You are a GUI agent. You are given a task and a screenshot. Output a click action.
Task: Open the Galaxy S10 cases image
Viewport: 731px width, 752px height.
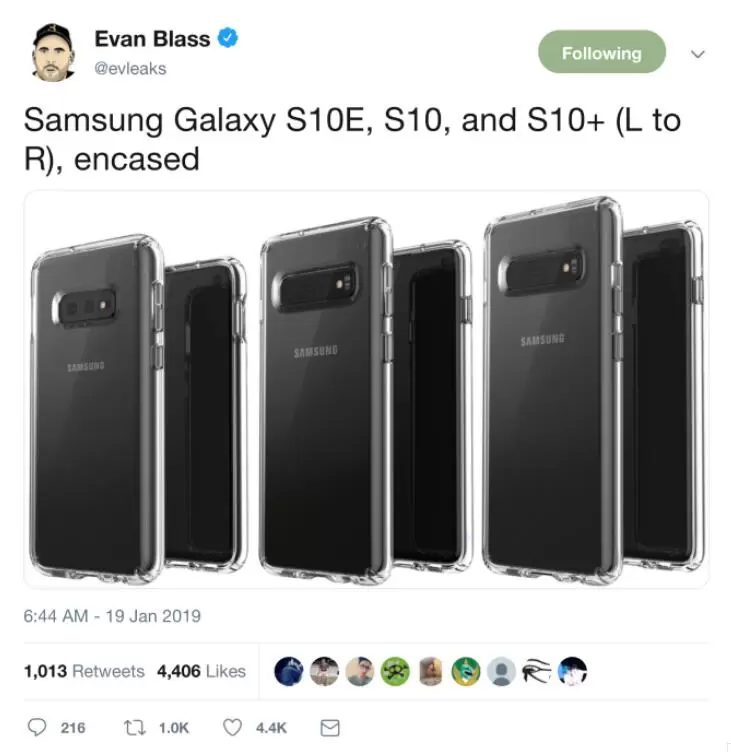(366, 389)
